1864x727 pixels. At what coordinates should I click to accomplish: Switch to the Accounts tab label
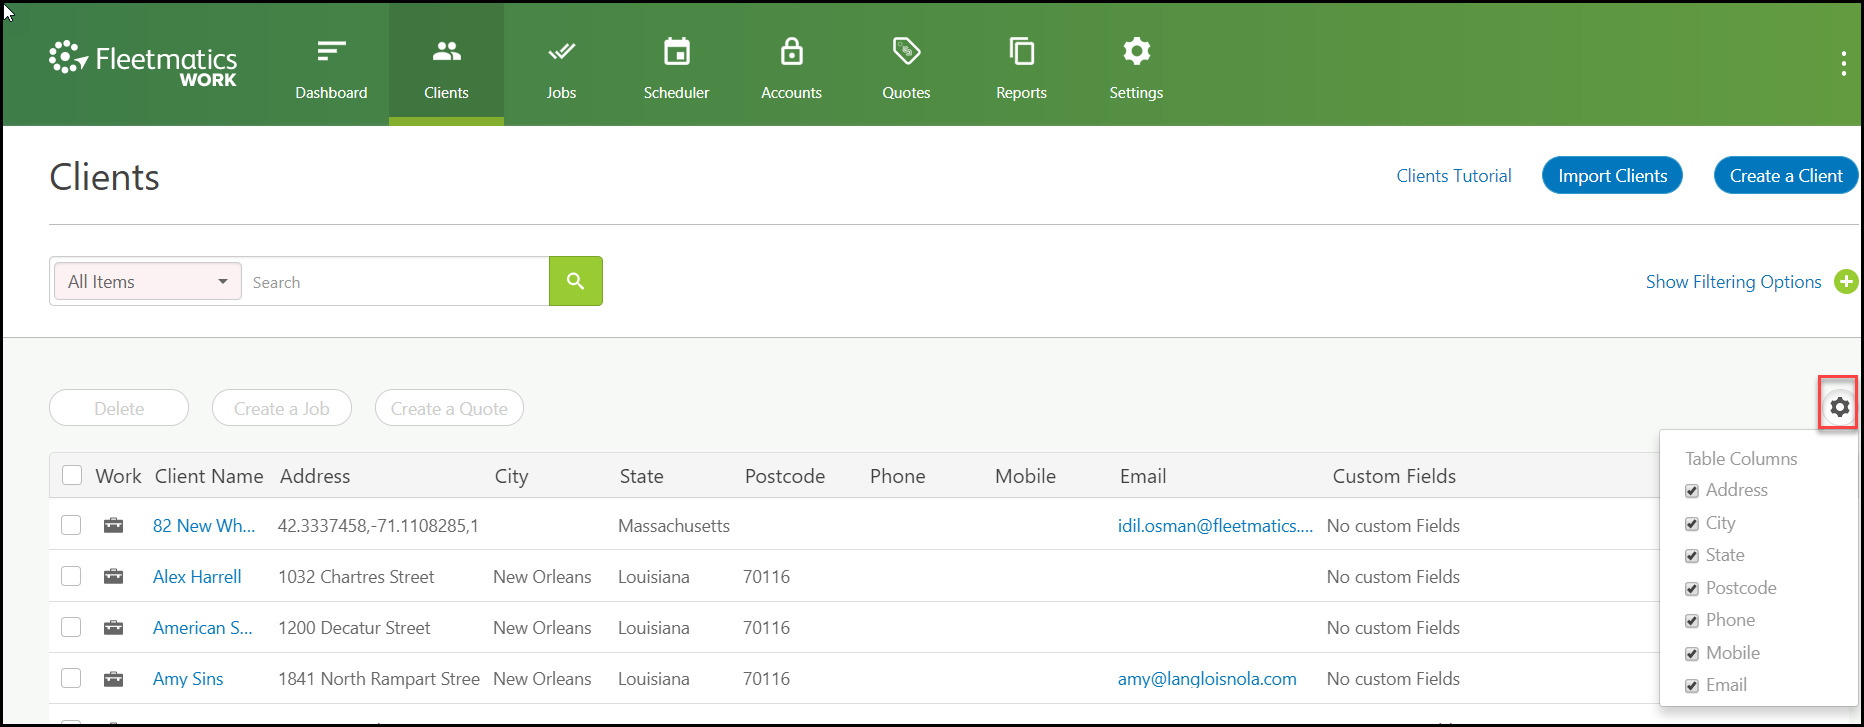click(791, 93)
